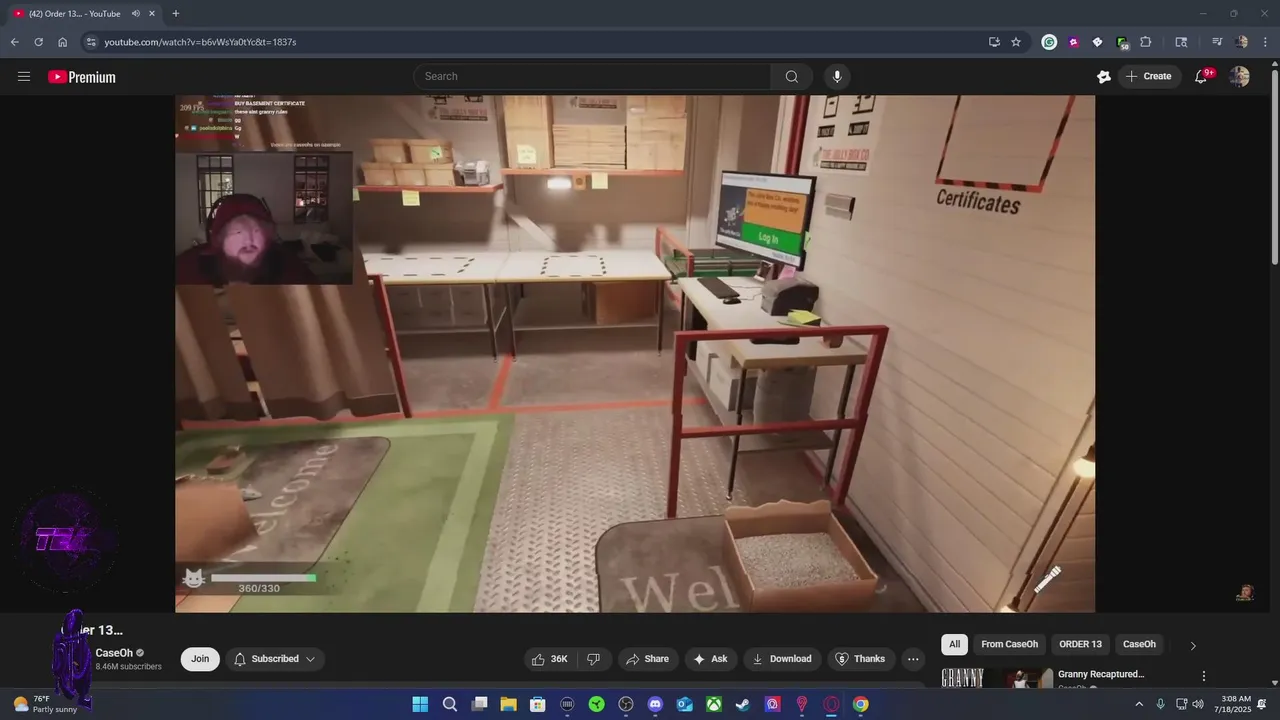This screenshot has width=1280, height=720.
Task: Open Steam from taskbar
Action: point(743,704)
